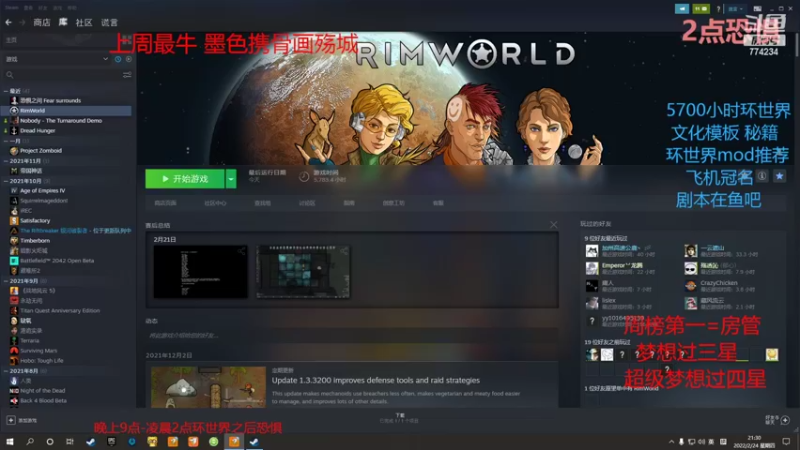
Task: Click the Night of the Dead icon
Action: (x=14, y=390)
